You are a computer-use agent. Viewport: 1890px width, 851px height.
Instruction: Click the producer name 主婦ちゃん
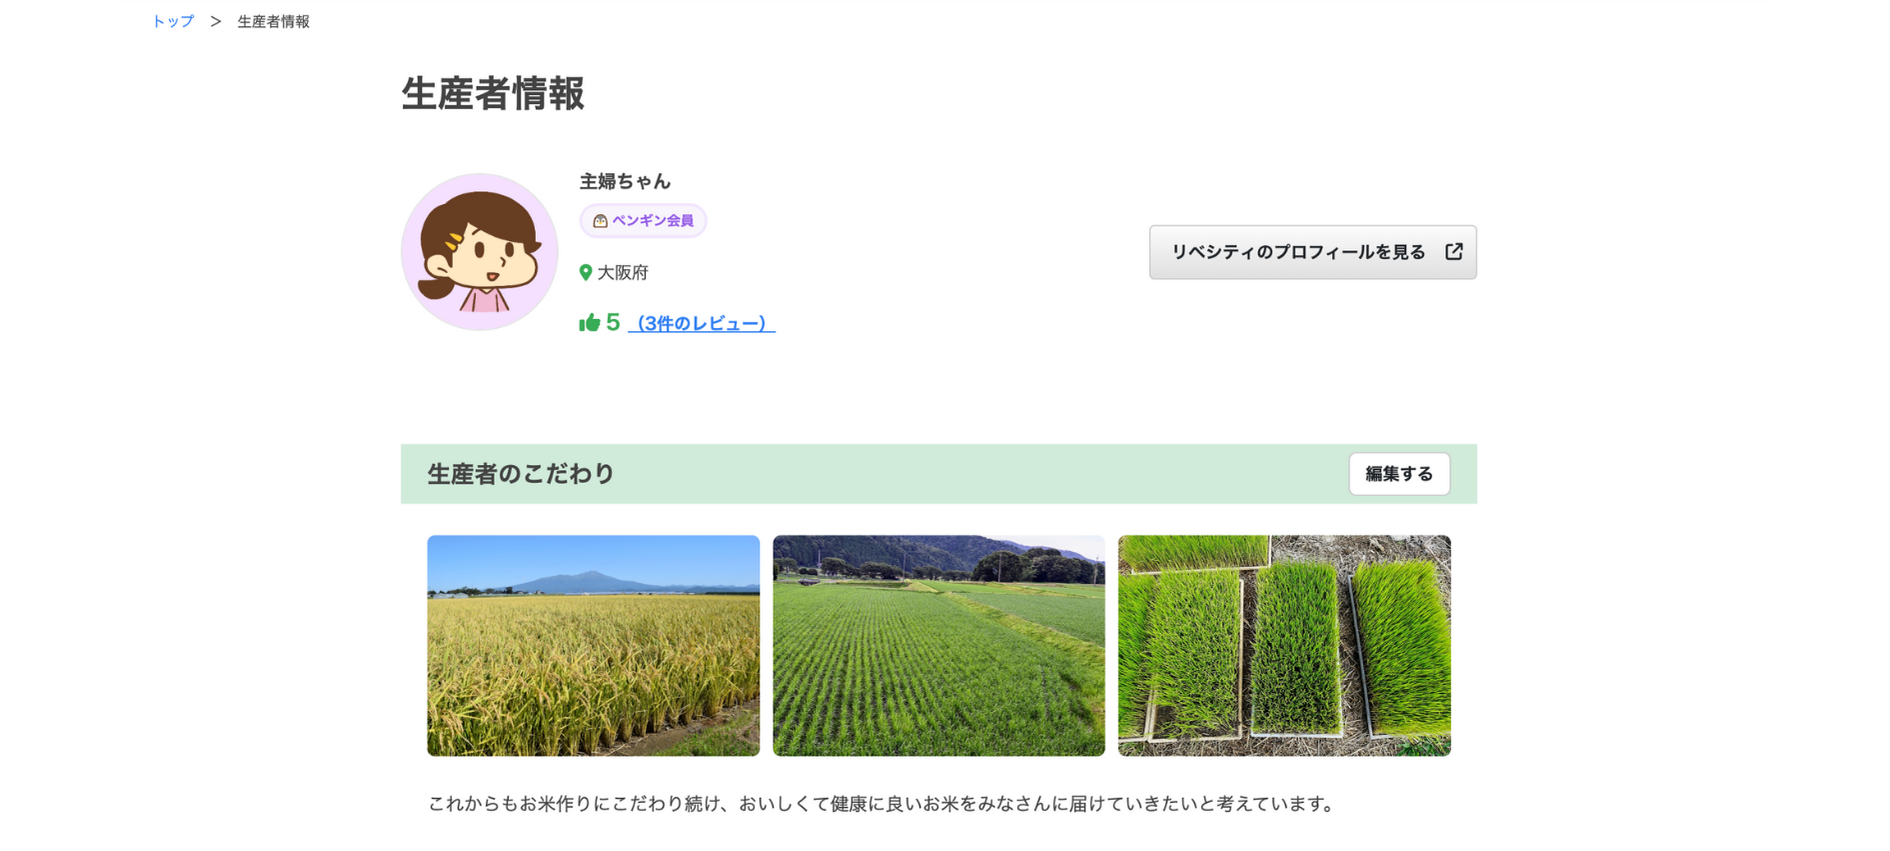click(625, 181)
